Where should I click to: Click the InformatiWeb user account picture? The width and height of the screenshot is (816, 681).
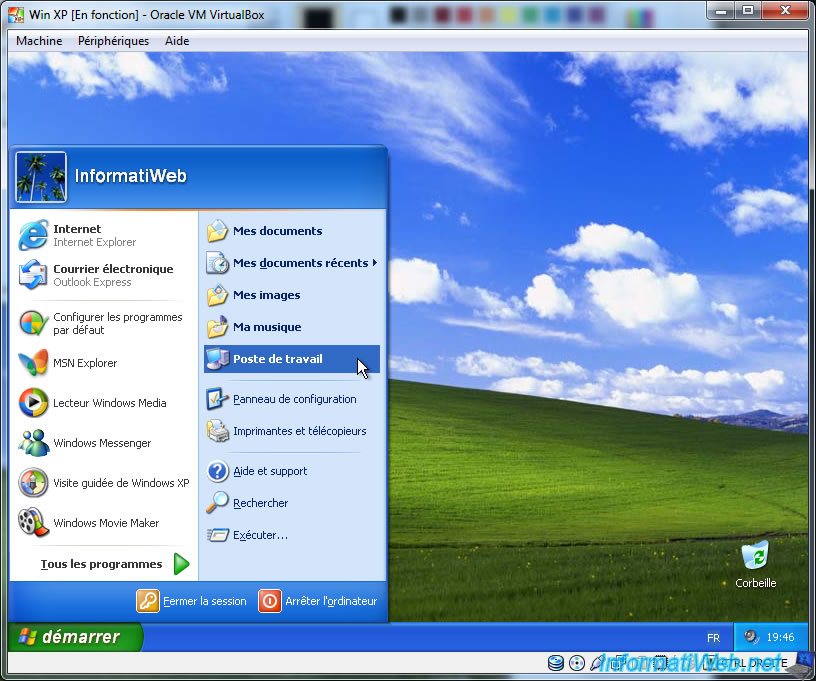[x=41, y=177]
